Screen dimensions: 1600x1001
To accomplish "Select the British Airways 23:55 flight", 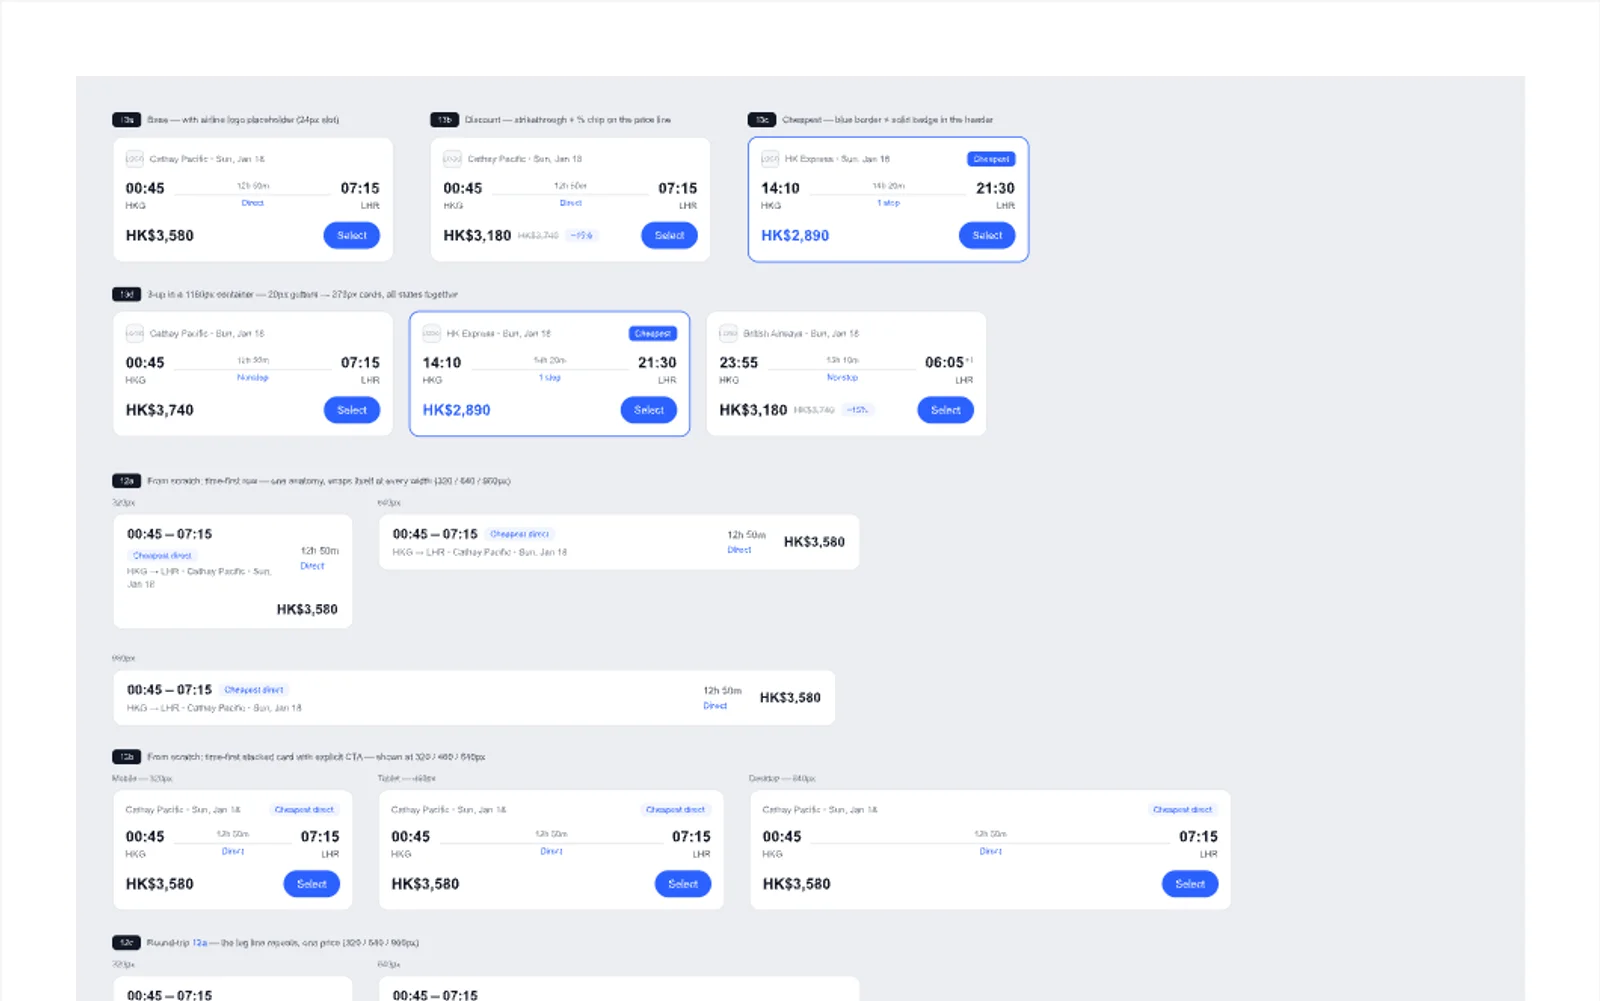I will (x=946, y=410).
